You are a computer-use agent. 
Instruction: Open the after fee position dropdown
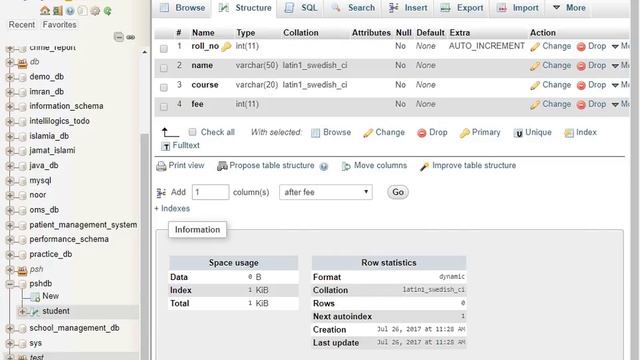click(x=326, y=192)
